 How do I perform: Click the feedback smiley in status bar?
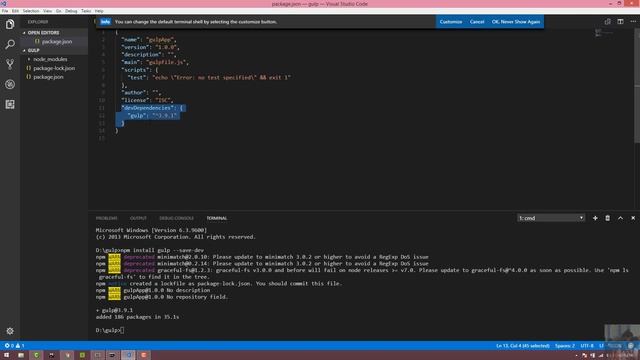[x=631, y=346]
